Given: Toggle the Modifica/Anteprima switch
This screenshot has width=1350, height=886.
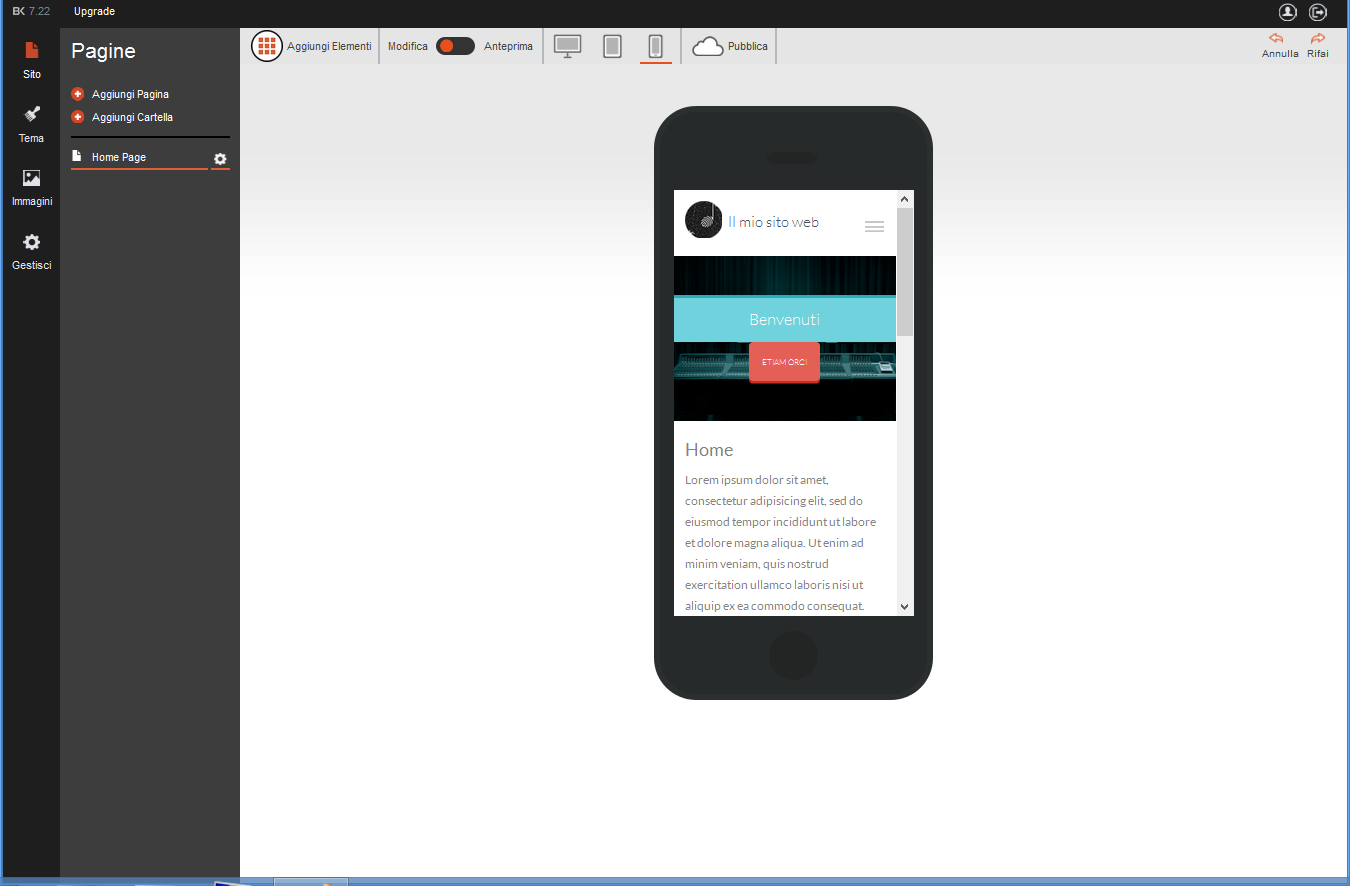Looking at the screenshot, I should [455, 46].
